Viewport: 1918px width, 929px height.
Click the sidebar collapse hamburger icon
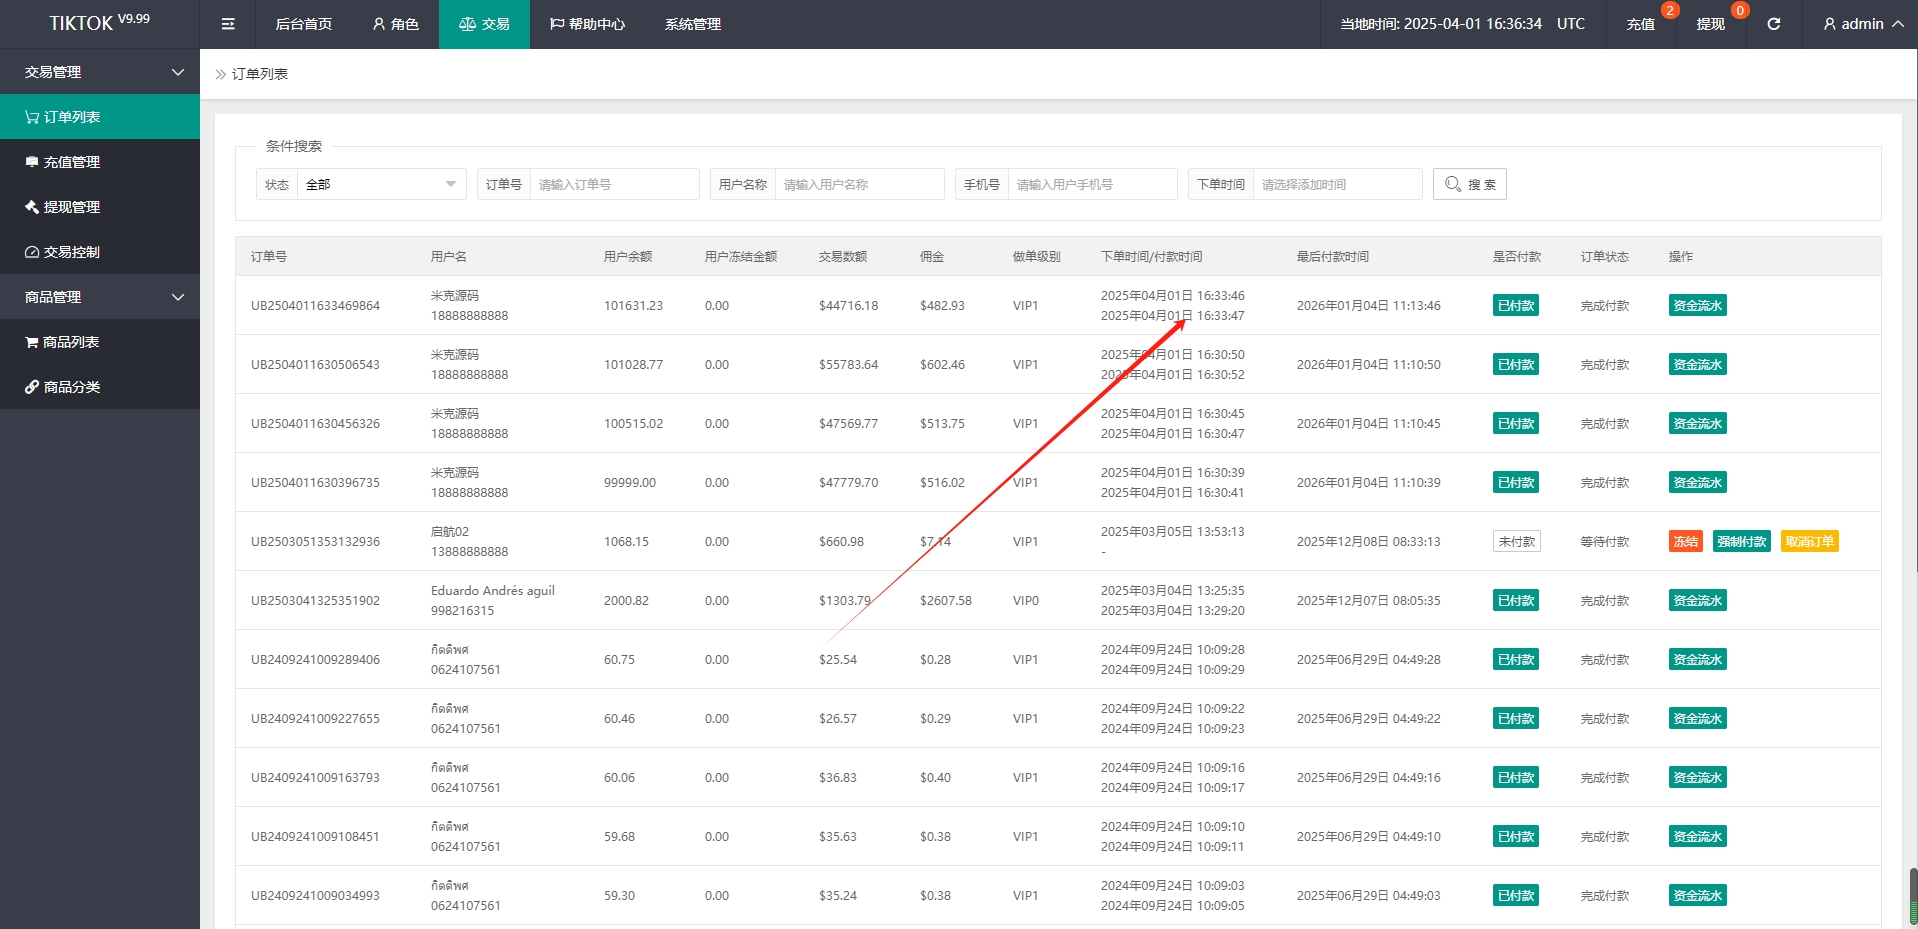[228, 24]
